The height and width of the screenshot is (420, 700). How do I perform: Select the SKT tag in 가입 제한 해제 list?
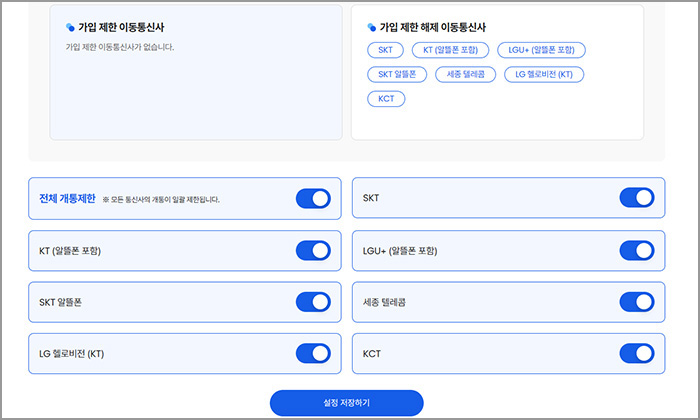(x=385, y=50)
